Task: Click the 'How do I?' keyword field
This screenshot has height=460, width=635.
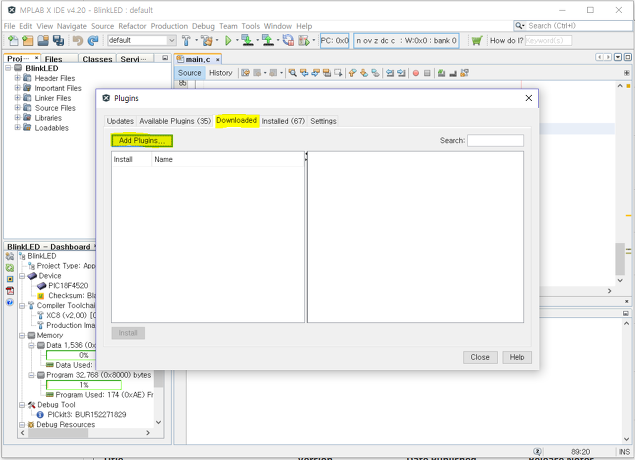Action: pos(548,40)
